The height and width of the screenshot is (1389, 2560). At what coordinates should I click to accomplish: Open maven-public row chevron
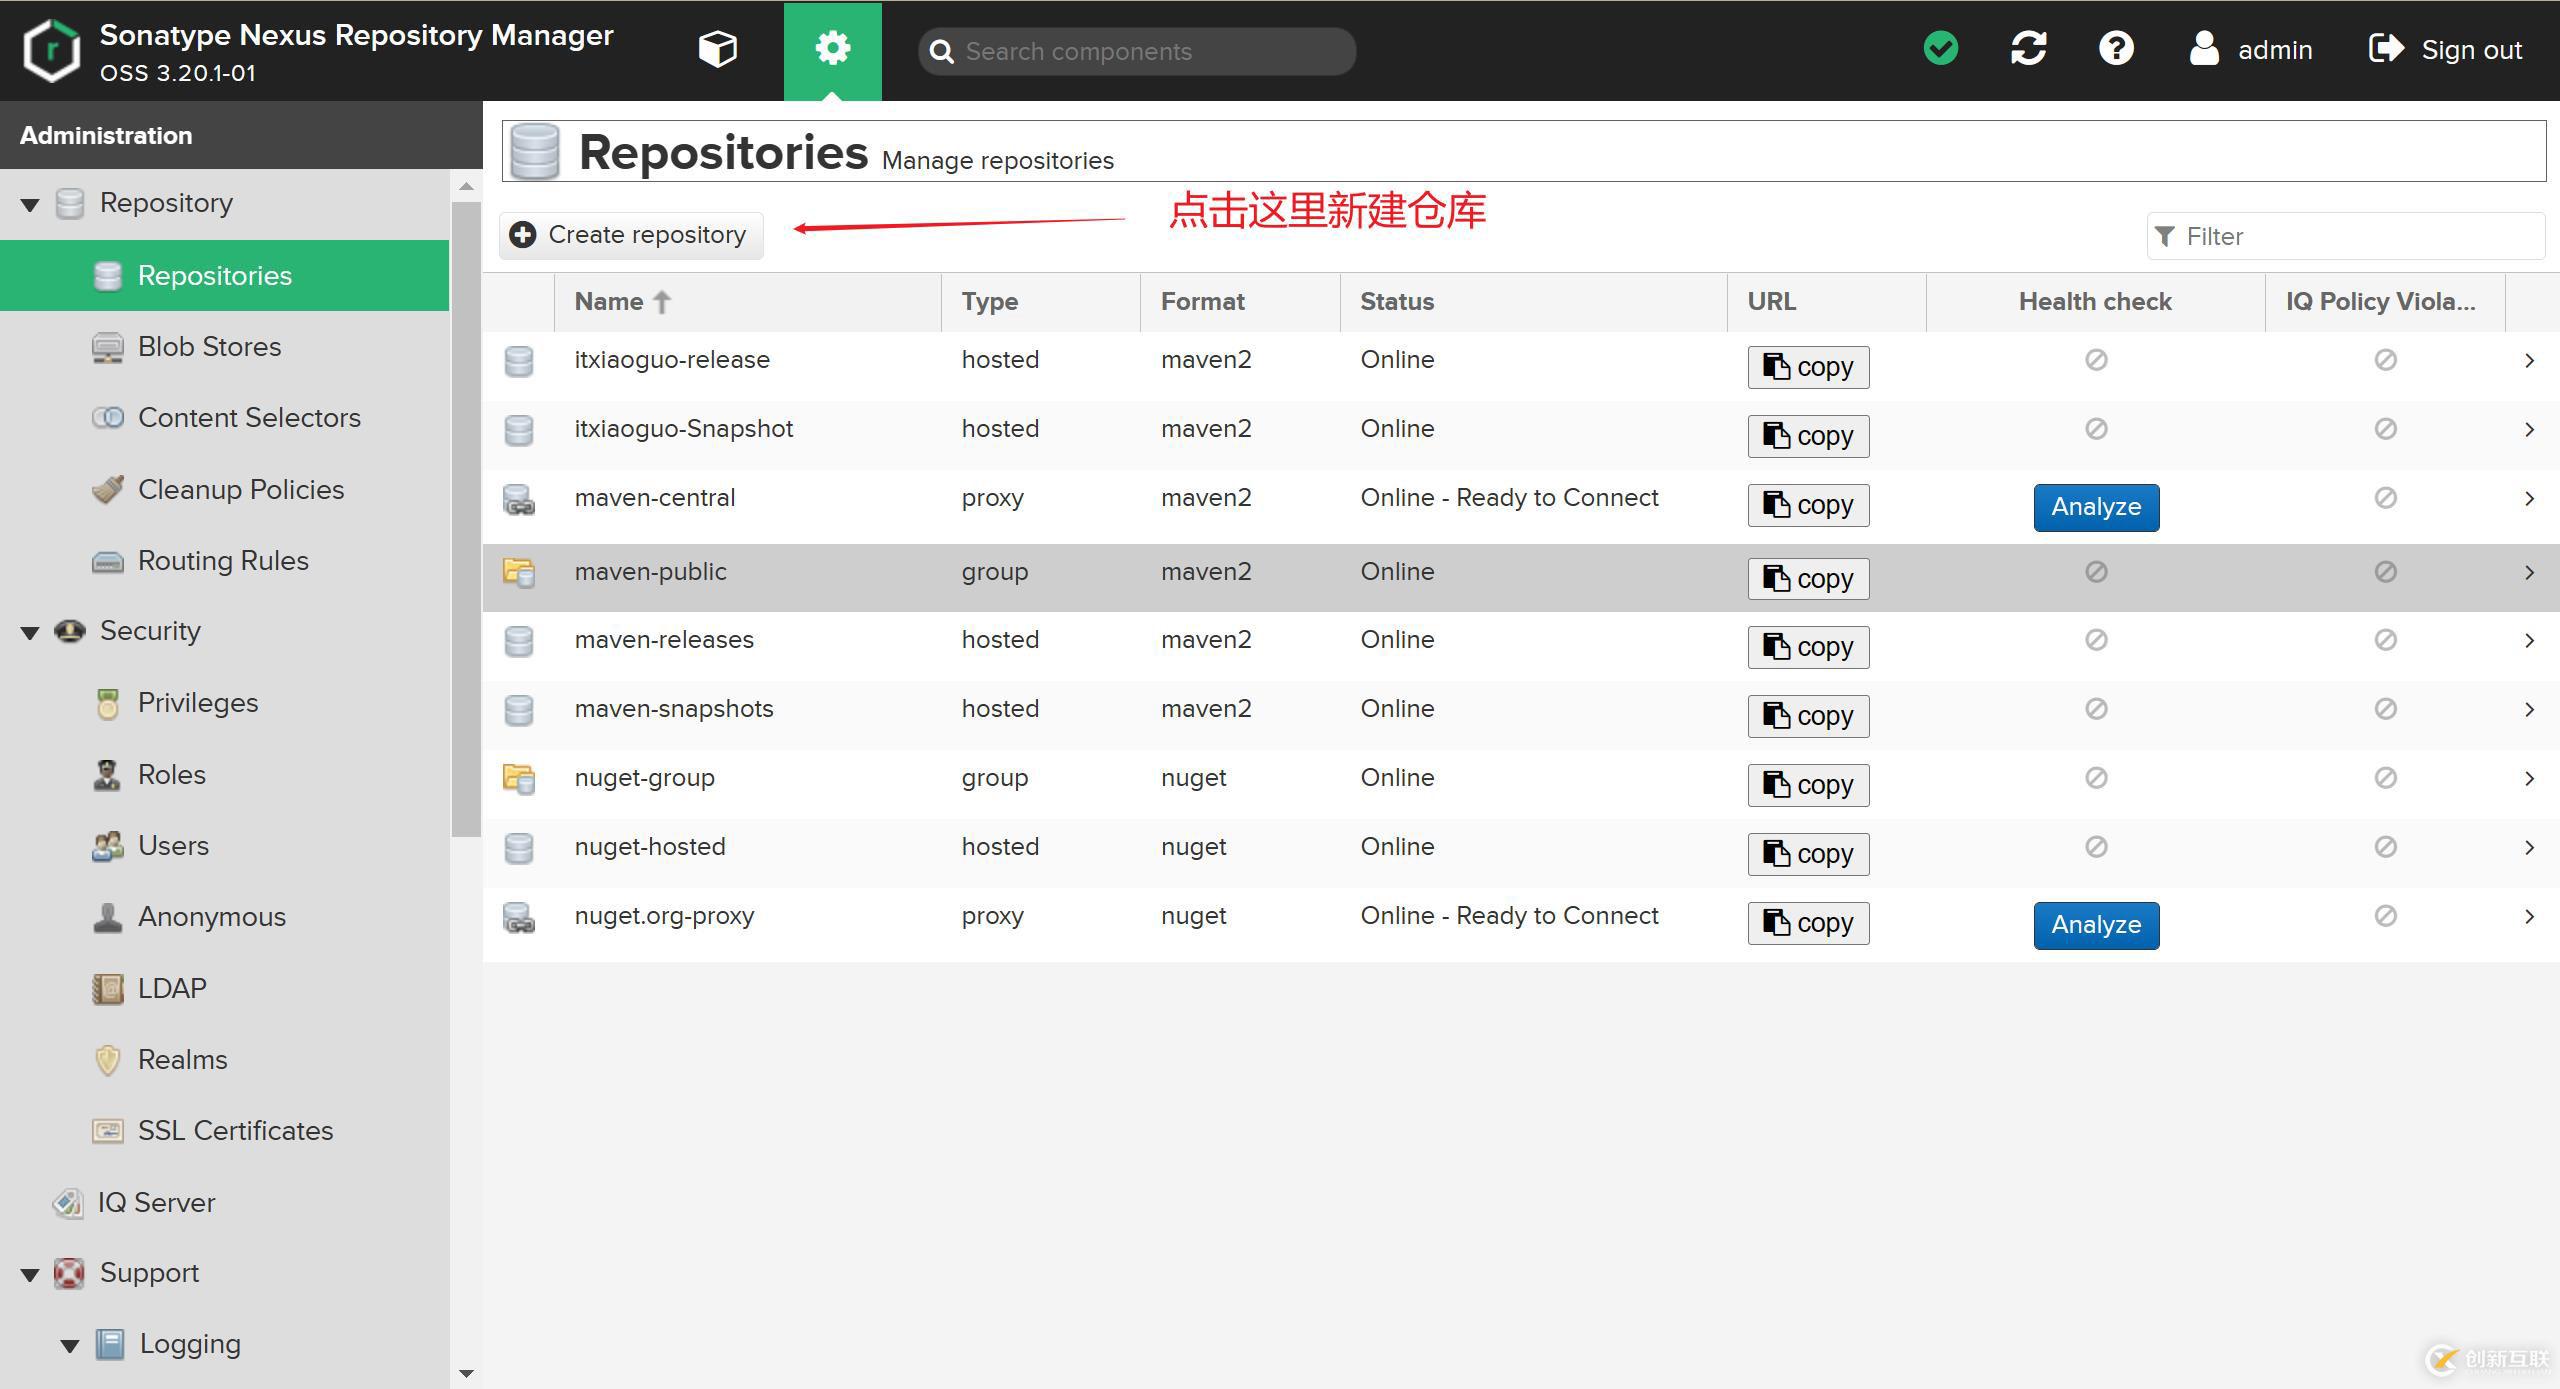(x=2529, y=572)
